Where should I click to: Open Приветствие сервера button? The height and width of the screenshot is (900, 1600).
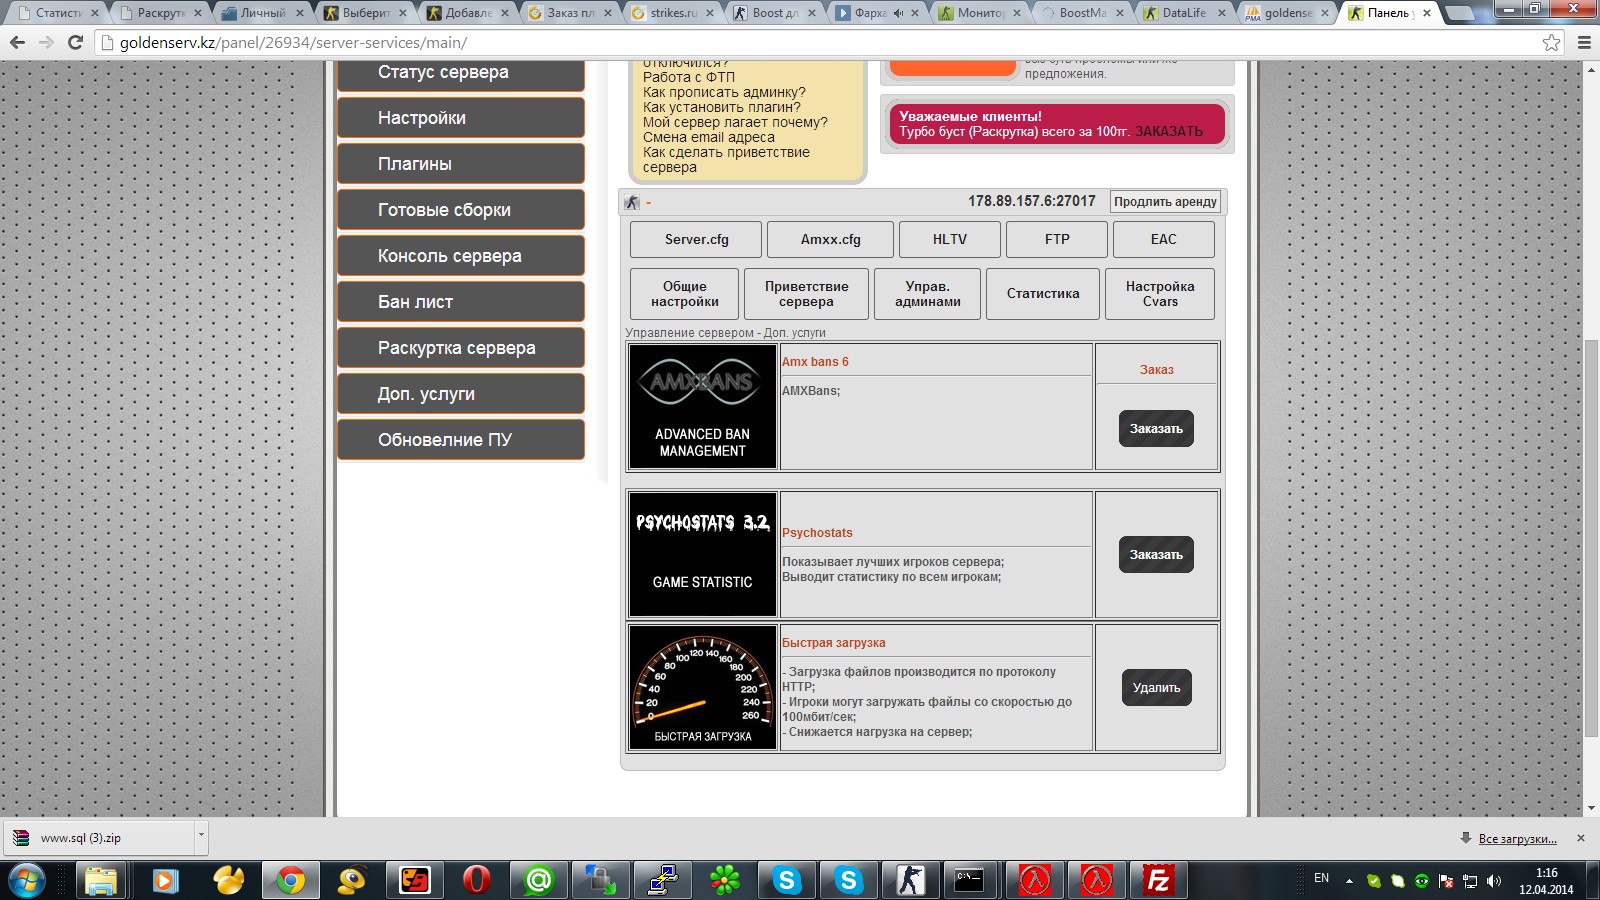[x=806, y=294]
